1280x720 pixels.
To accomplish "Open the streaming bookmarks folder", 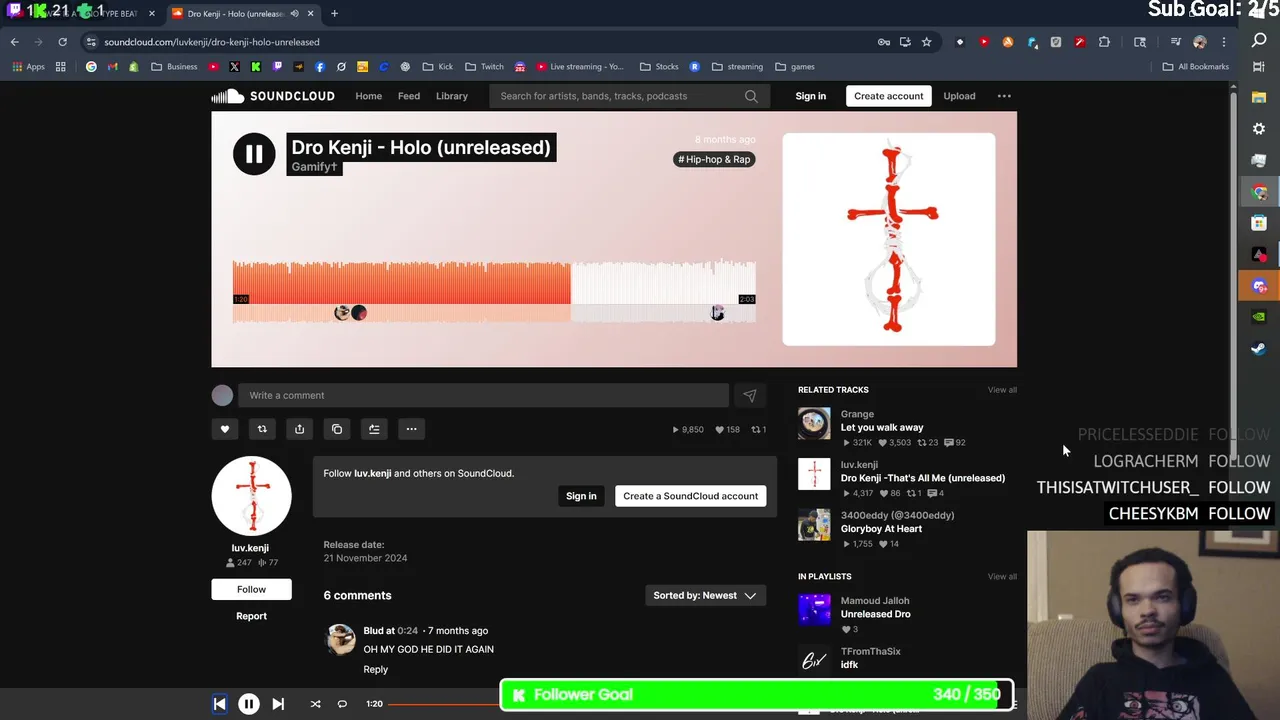I will [737, 67].
